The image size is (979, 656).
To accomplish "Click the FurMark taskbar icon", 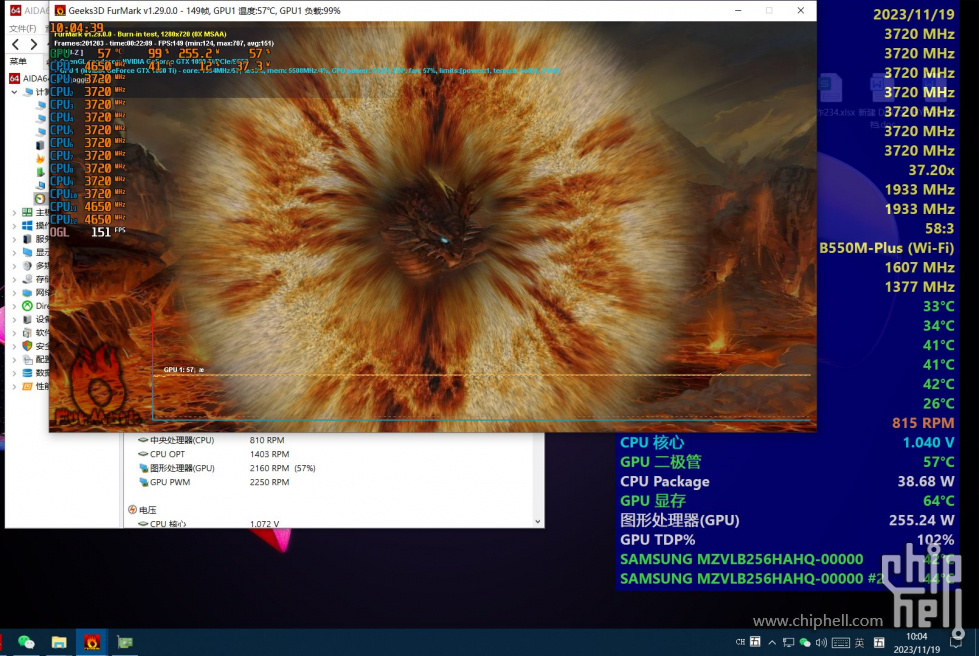I will (x=92, y=642).
